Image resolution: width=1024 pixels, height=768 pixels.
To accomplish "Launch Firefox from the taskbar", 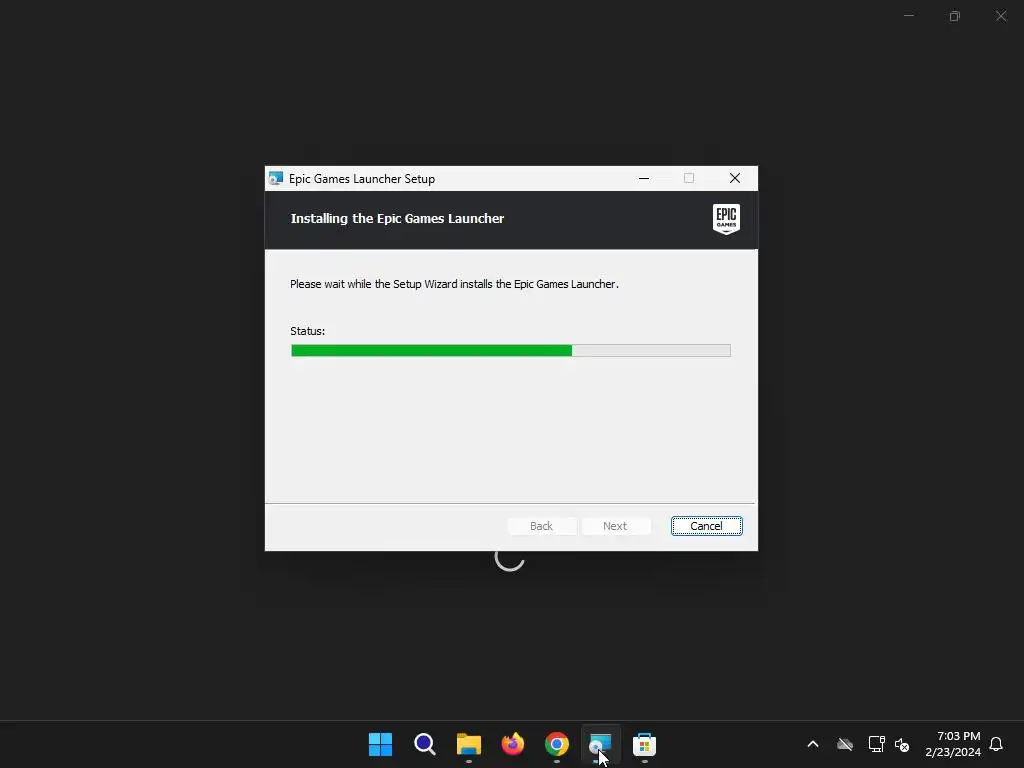I will [513, 744].
